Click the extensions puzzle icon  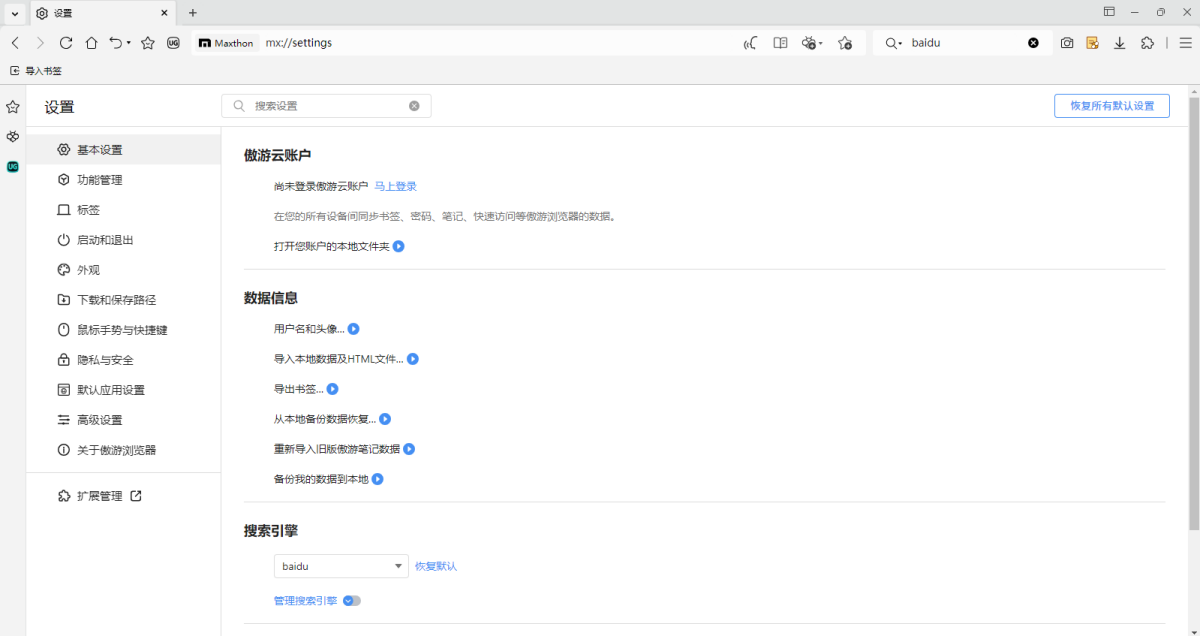click(1147, 43)
